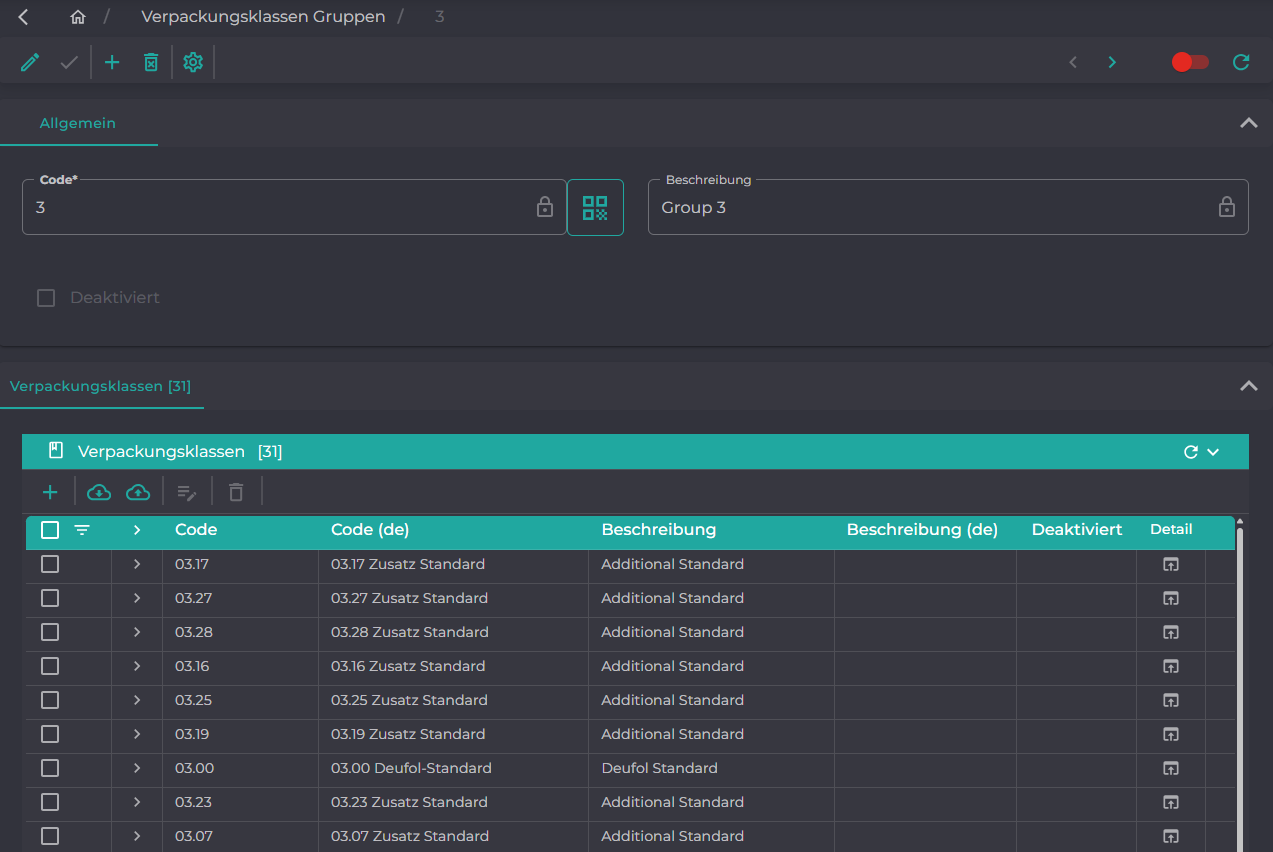Image resolution: width=1273 pixels, height=852 pixels.
Task: Click the pencil edit icon in top toolbar
Action: pyautogui.click(x=30, y=62)
